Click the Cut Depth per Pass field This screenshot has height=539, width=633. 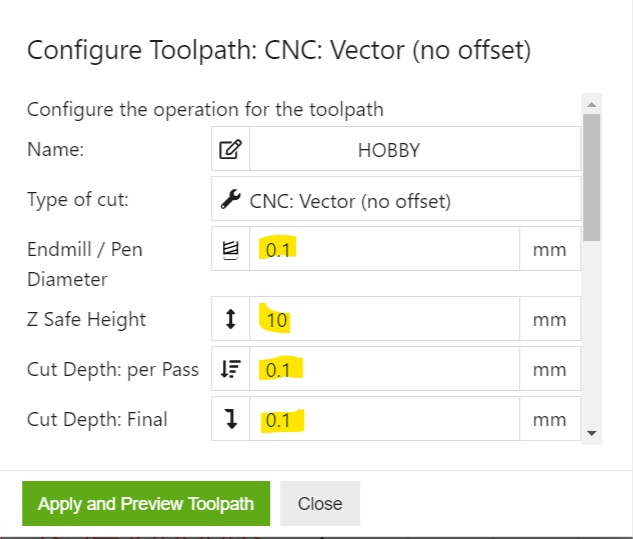pos(385,370)
